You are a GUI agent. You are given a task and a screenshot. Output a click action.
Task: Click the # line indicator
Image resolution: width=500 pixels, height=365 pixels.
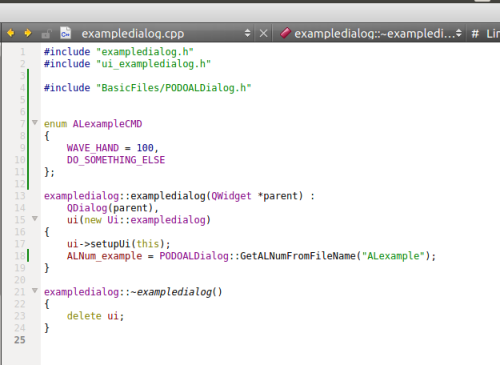pos(475,34)
